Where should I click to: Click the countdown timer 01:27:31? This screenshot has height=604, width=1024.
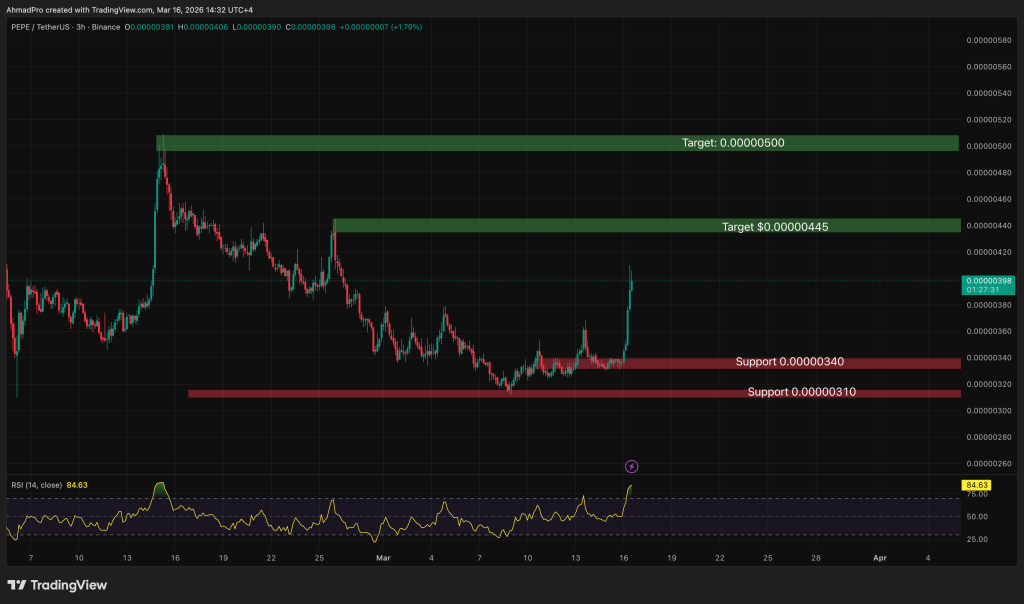(988, 292)
